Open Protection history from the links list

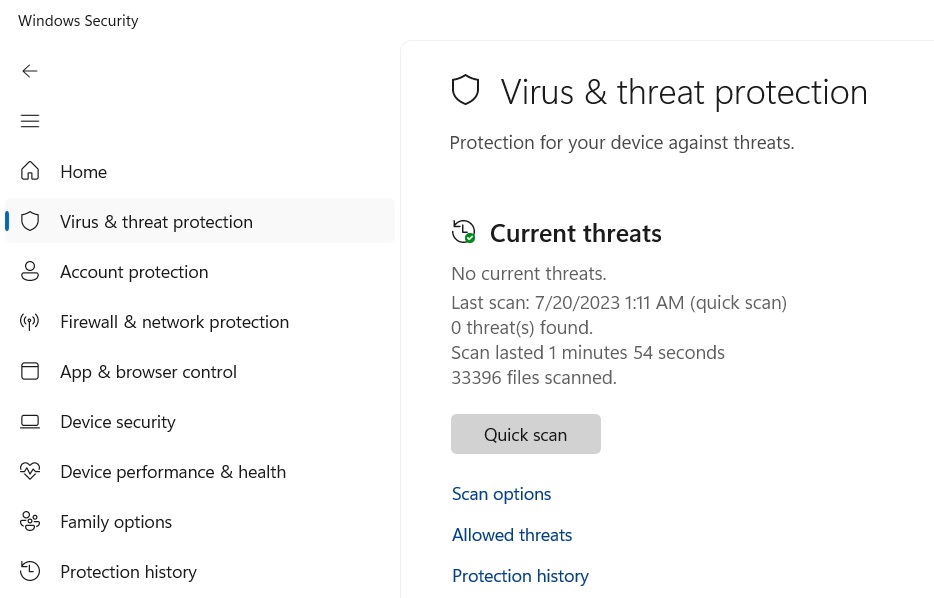pos(520,575)
